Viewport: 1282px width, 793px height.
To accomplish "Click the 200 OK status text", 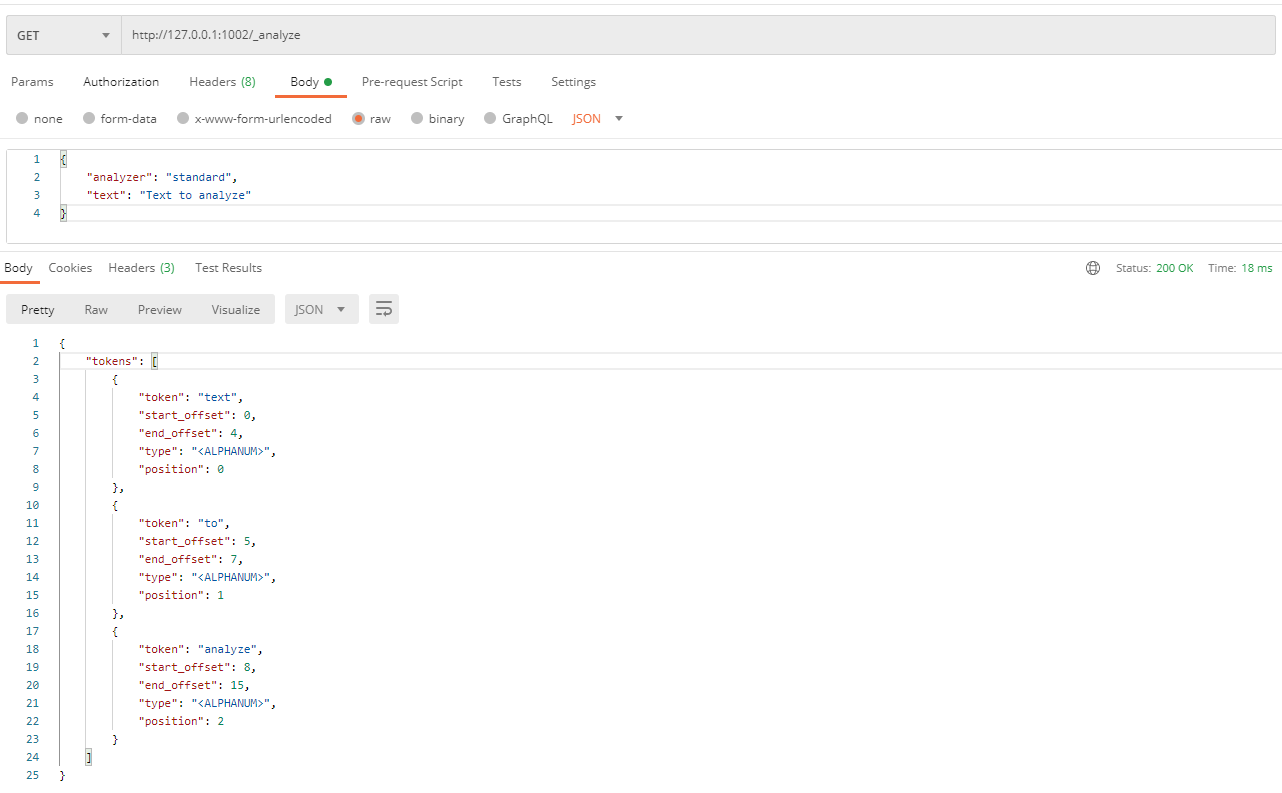I will (x=1175, y=268).
